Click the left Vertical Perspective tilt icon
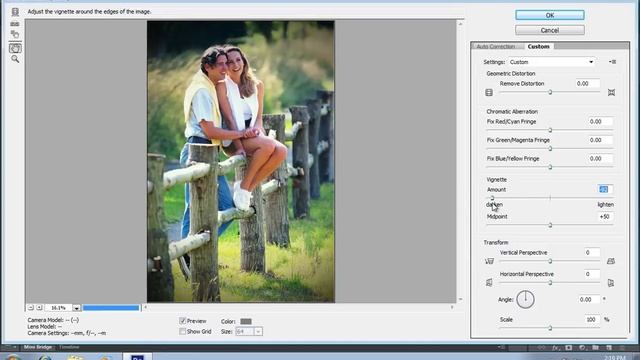 coord(489,261)
